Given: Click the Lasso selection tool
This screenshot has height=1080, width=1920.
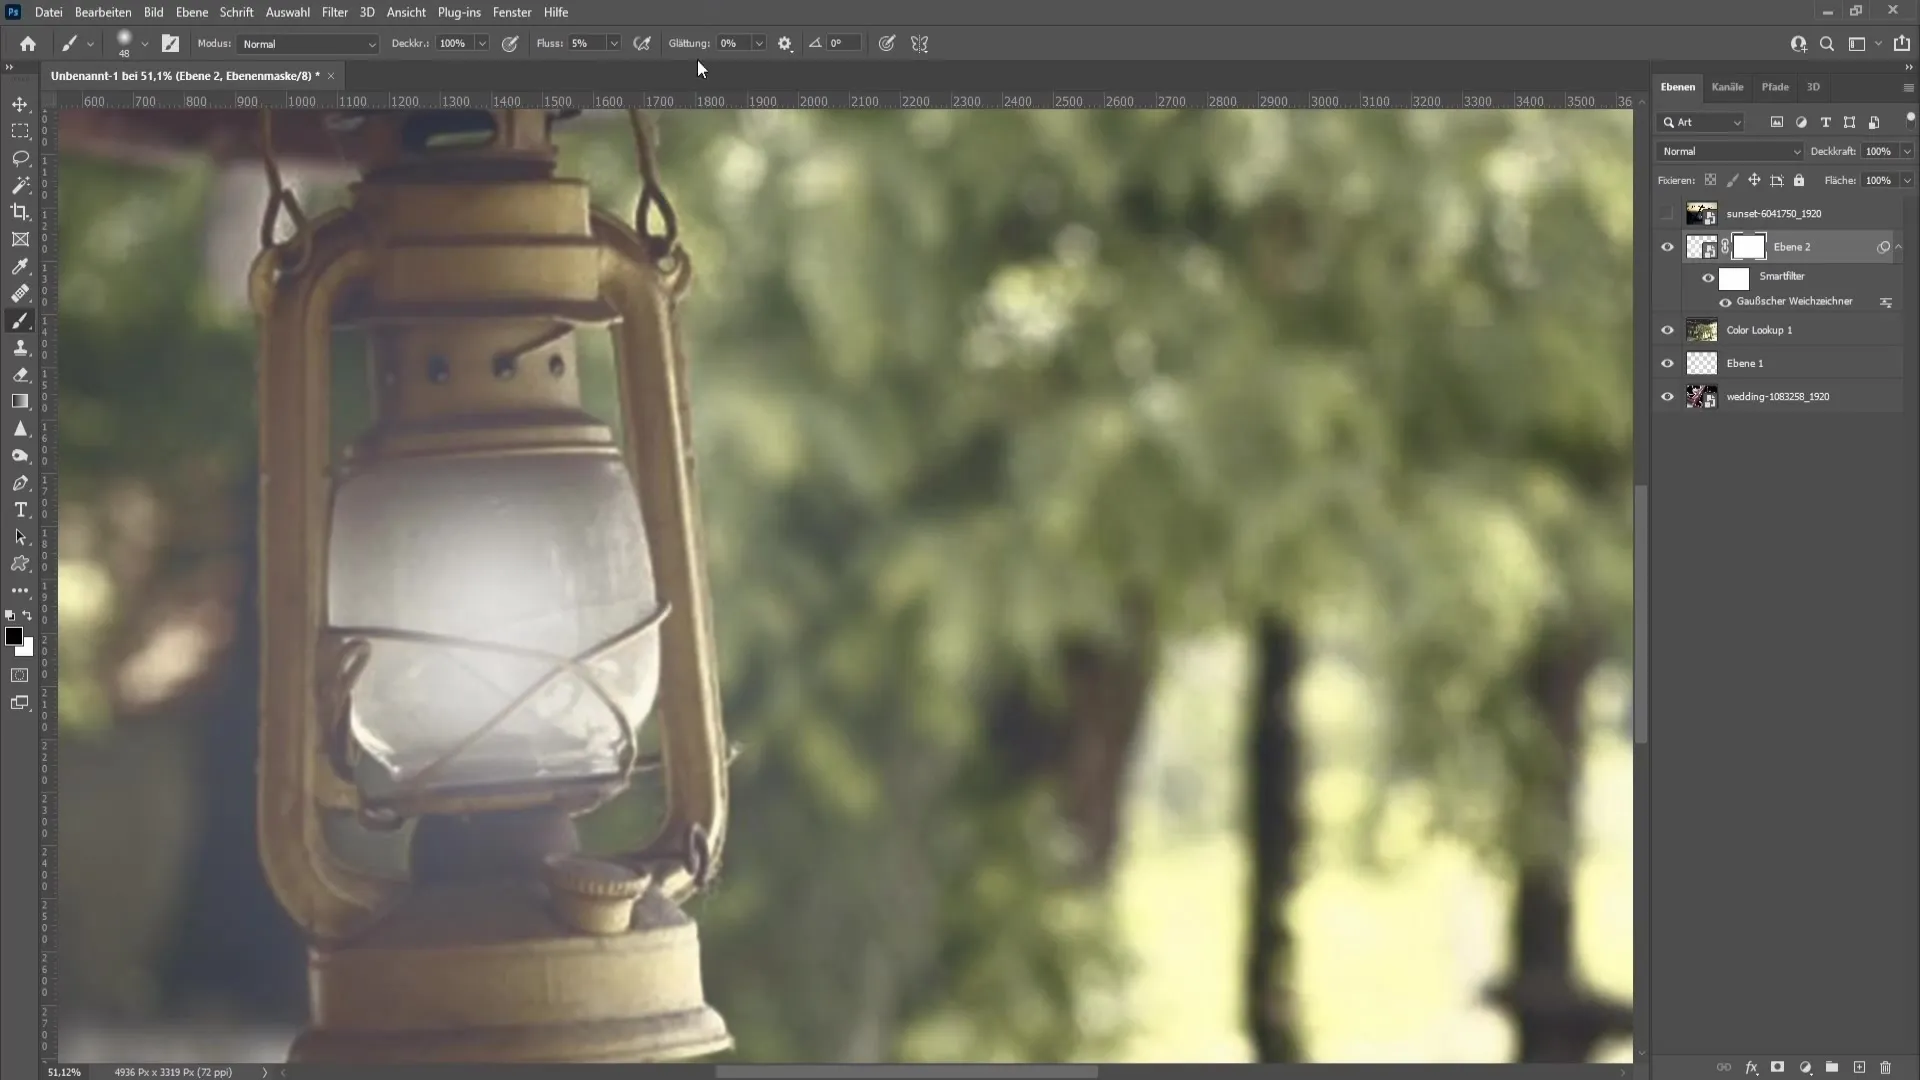Looking at the screenshot, I should coord(20,157).
